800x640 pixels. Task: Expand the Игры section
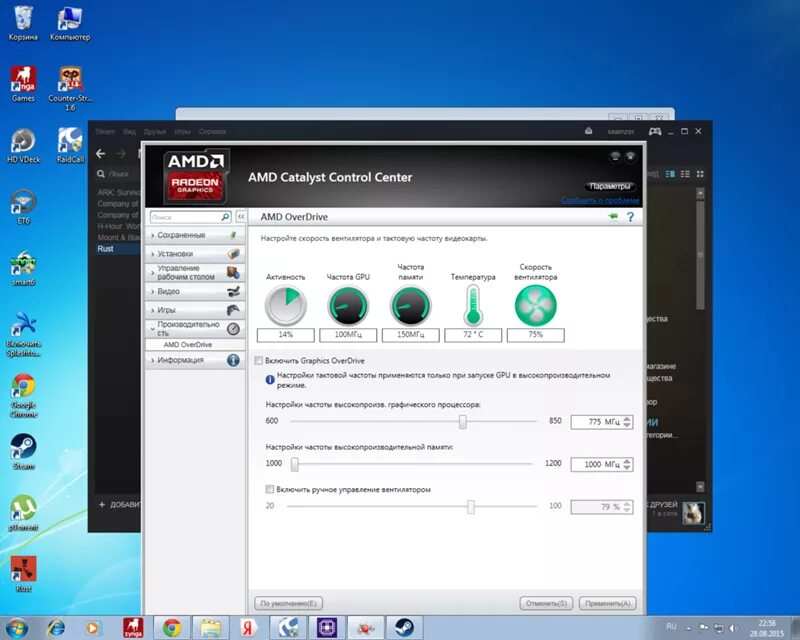195,310
